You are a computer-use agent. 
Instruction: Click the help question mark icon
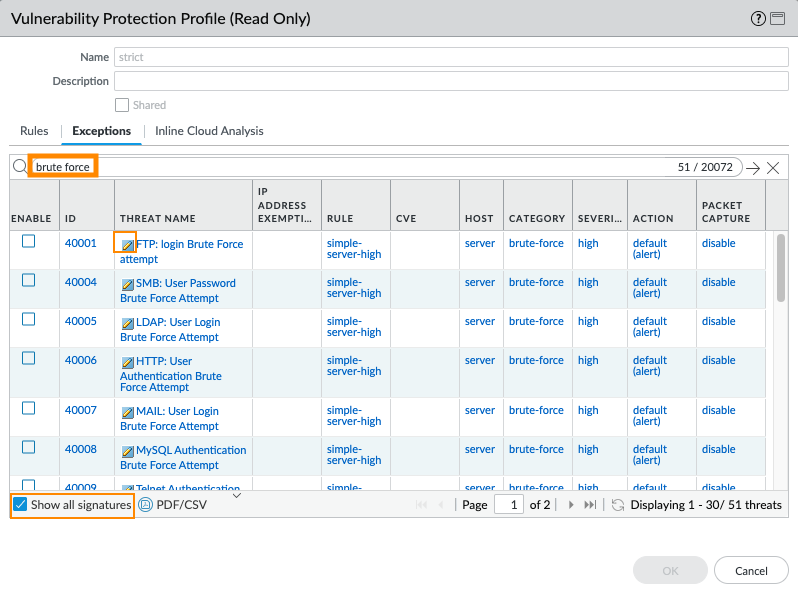tap(758, 19)
